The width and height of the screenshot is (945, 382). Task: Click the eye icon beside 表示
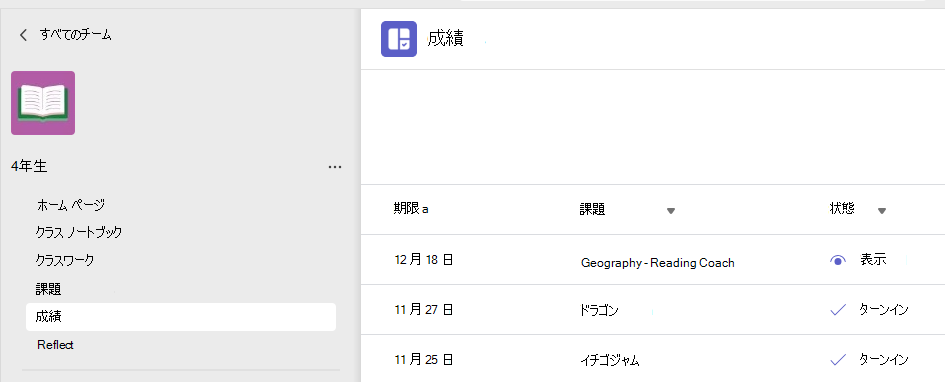tap(838, 261)
